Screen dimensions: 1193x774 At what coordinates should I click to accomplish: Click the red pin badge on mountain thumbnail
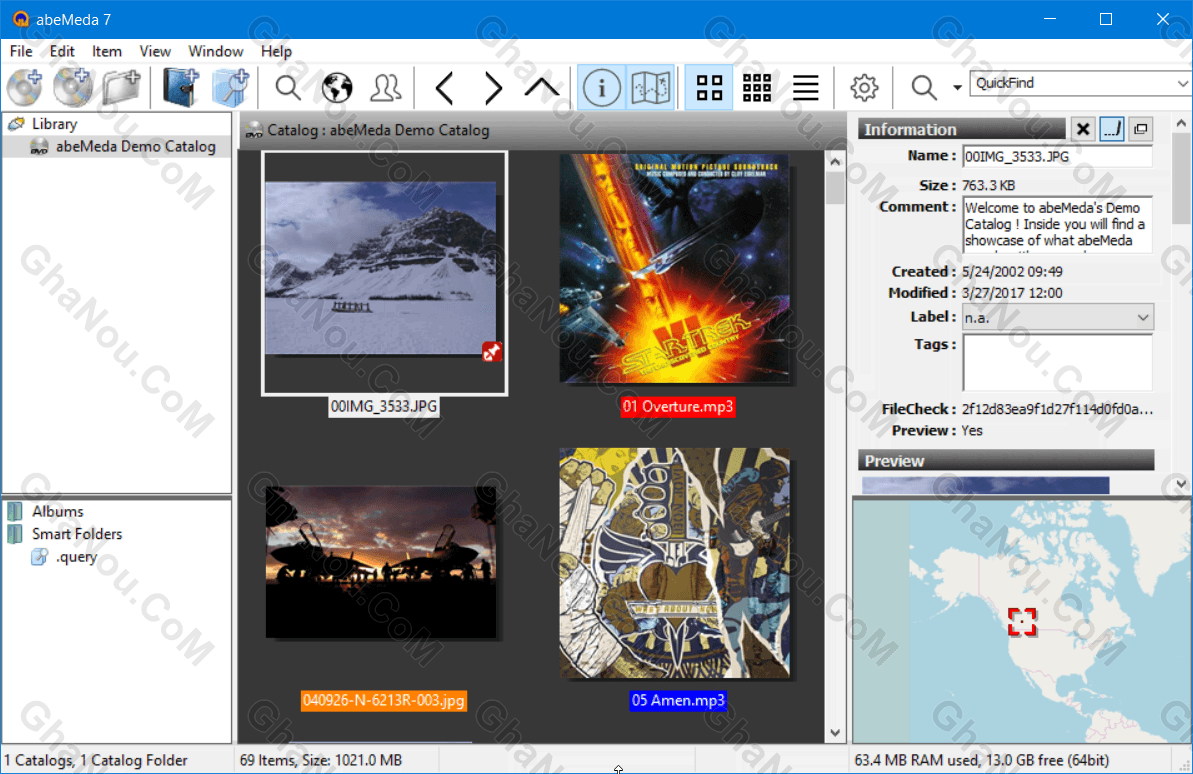492,352
